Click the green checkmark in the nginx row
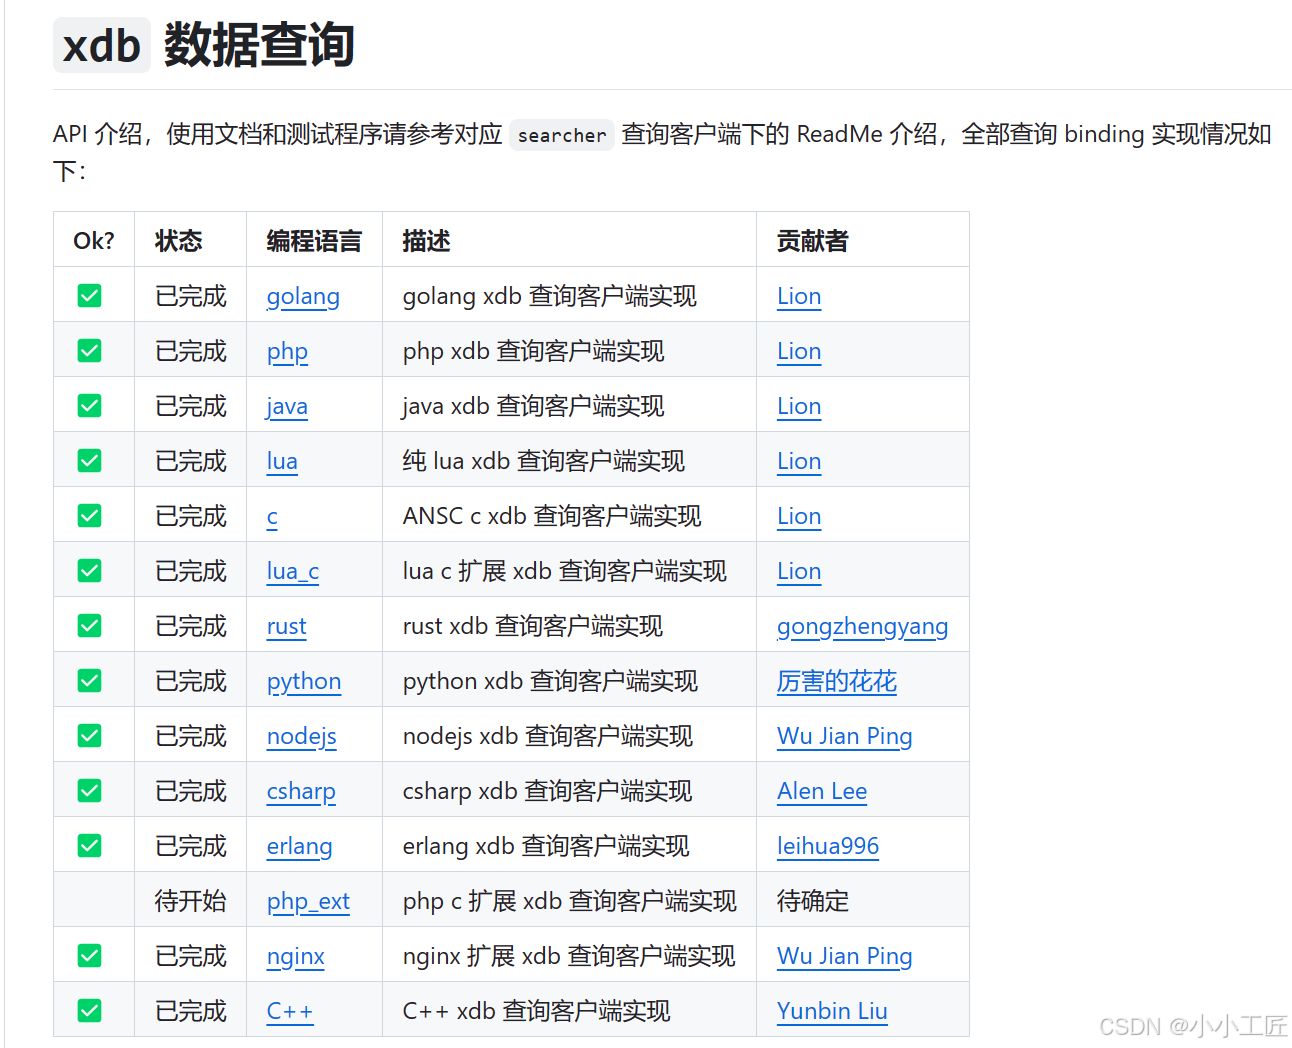Viewport: 1292px width, 1048px height. coord(89,955)
